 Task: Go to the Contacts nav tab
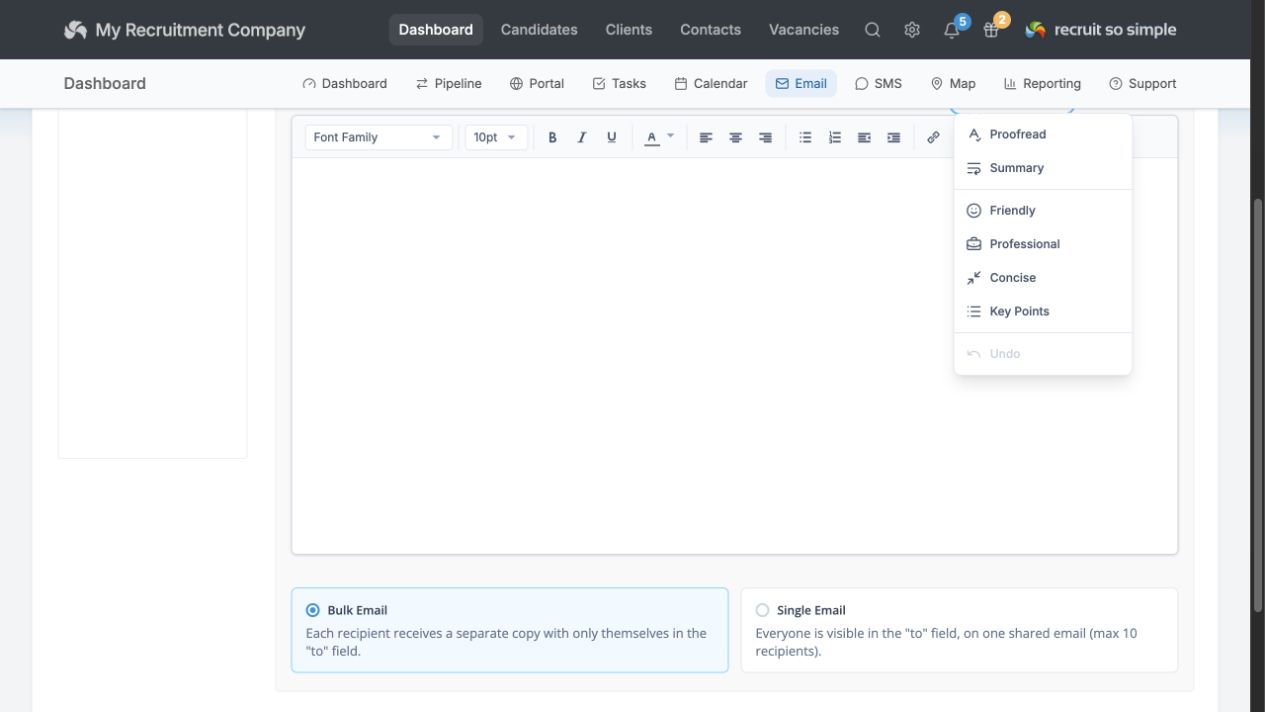[x=711, y=30]
